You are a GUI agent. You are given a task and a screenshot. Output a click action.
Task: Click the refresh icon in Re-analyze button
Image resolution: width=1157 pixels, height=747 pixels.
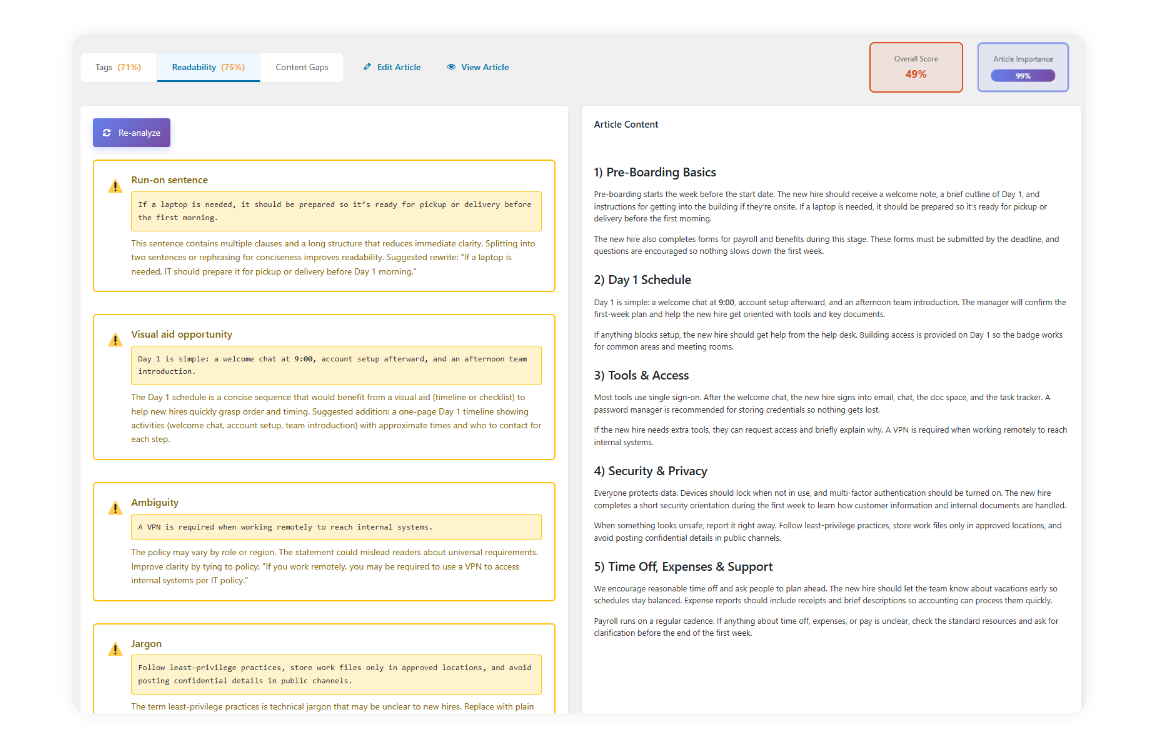107,133
